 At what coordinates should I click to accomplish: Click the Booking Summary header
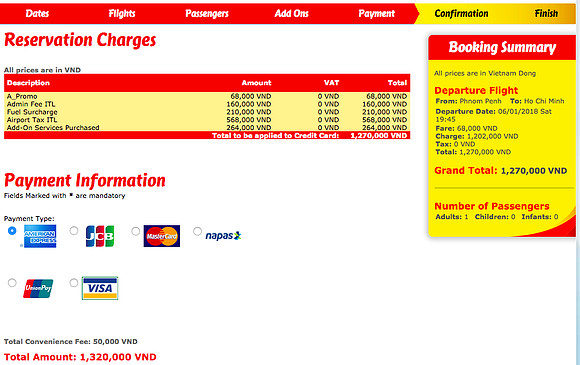tap(502, 47)
